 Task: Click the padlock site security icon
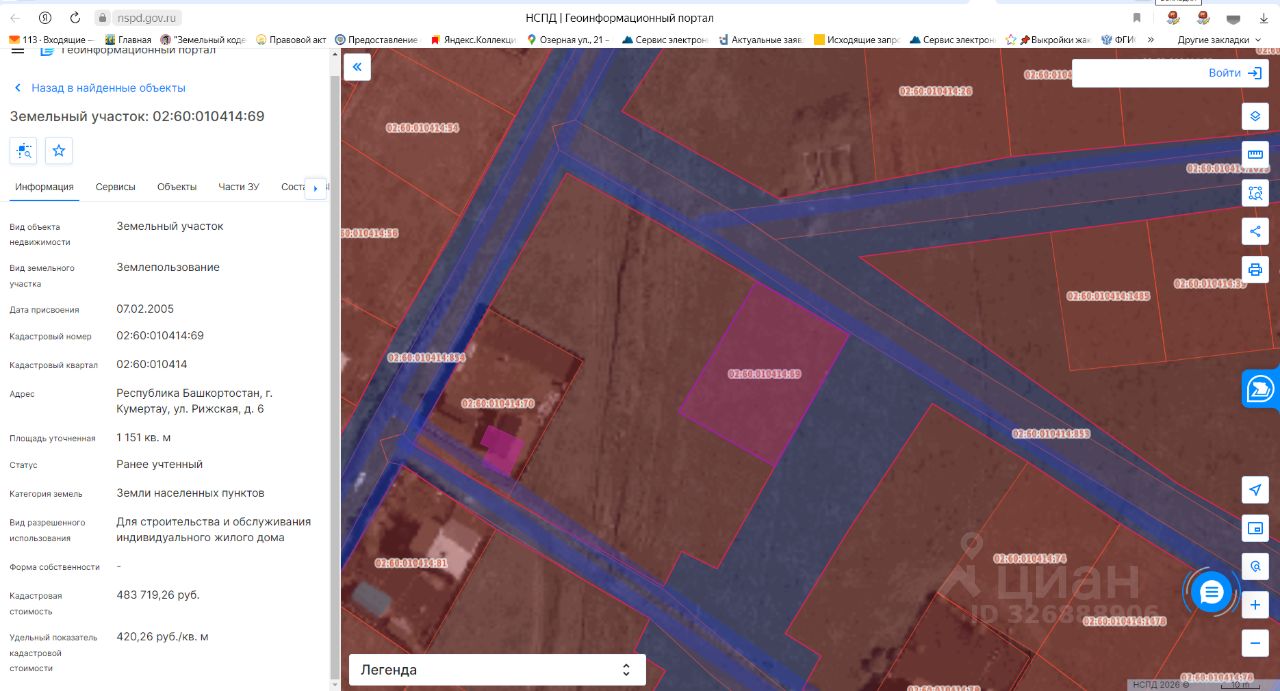[x=102, y=18]
